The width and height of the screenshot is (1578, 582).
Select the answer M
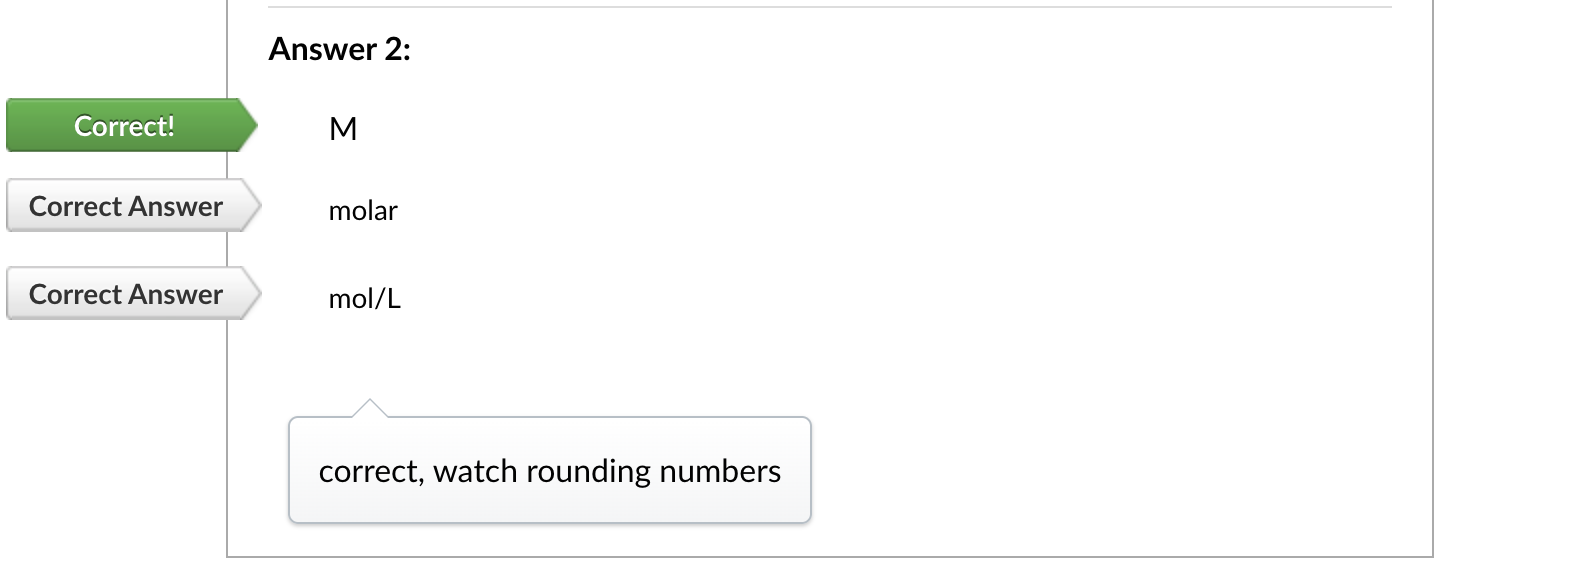point(343,128)
